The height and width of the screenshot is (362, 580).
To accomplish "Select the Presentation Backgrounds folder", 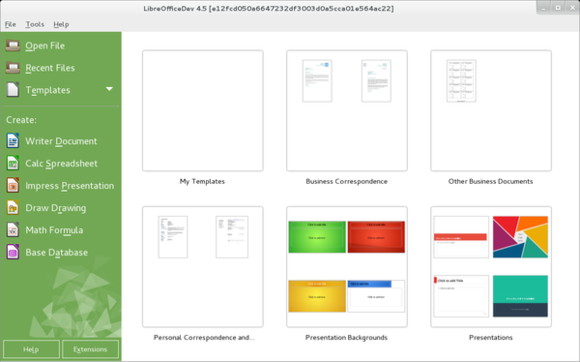I will (347, 267).
